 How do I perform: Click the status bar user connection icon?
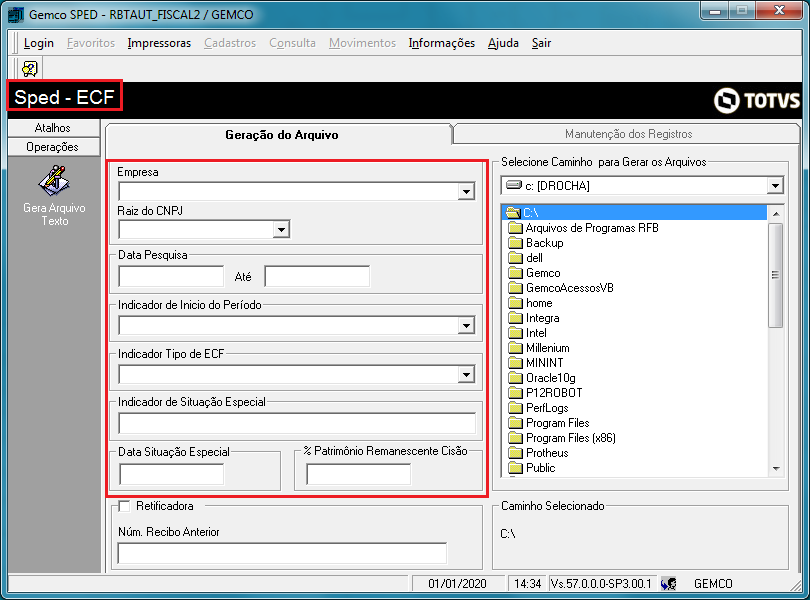click(x=669, y=583)
